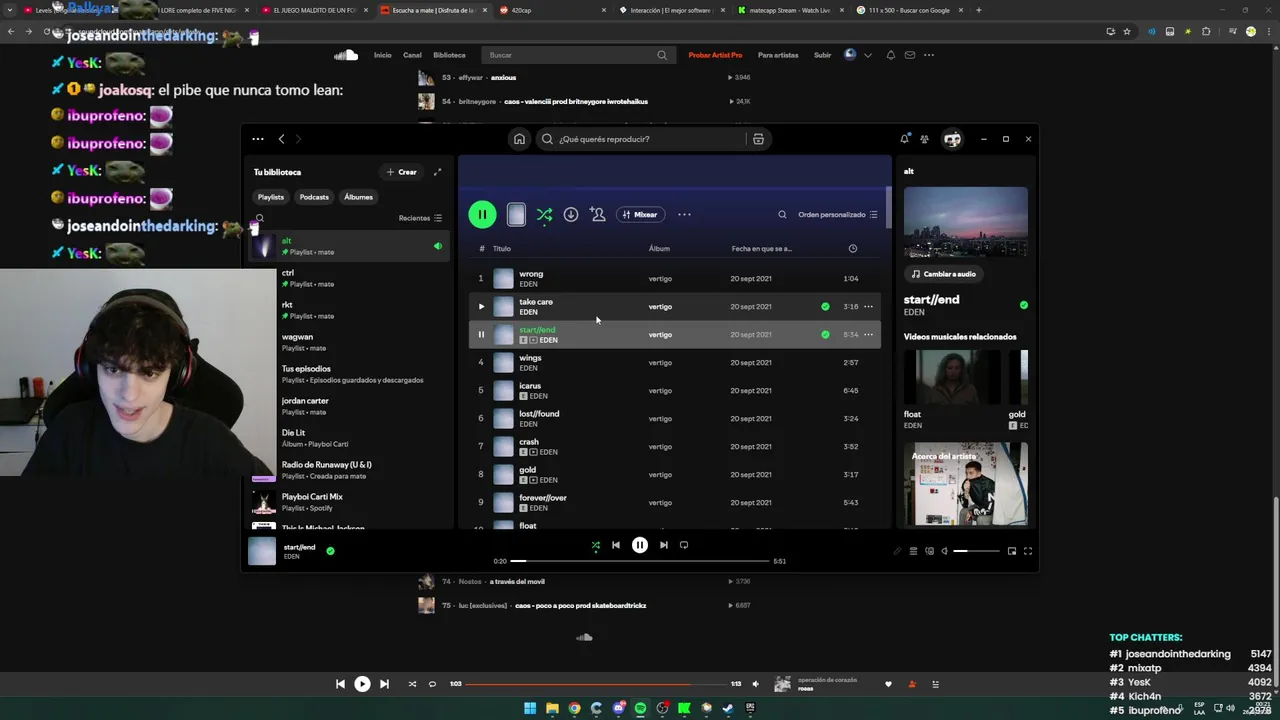Play the SoundCloud track at the bottom

click(x=362, y=684)
